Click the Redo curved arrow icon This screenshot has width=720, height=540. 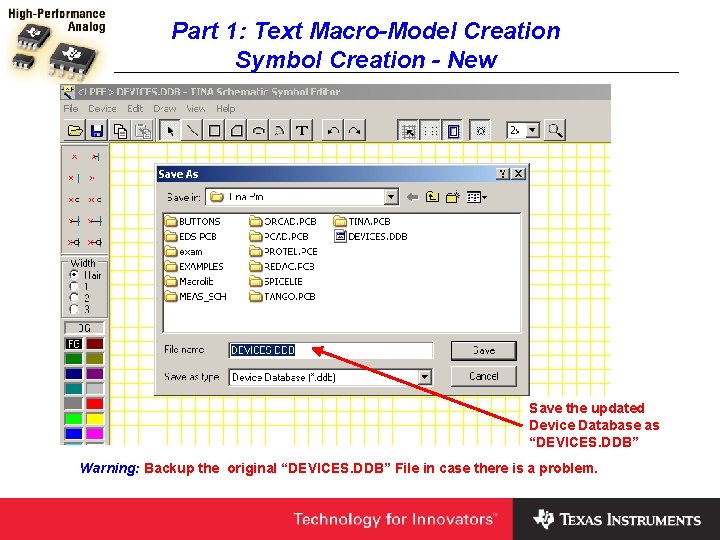[355, 131]
